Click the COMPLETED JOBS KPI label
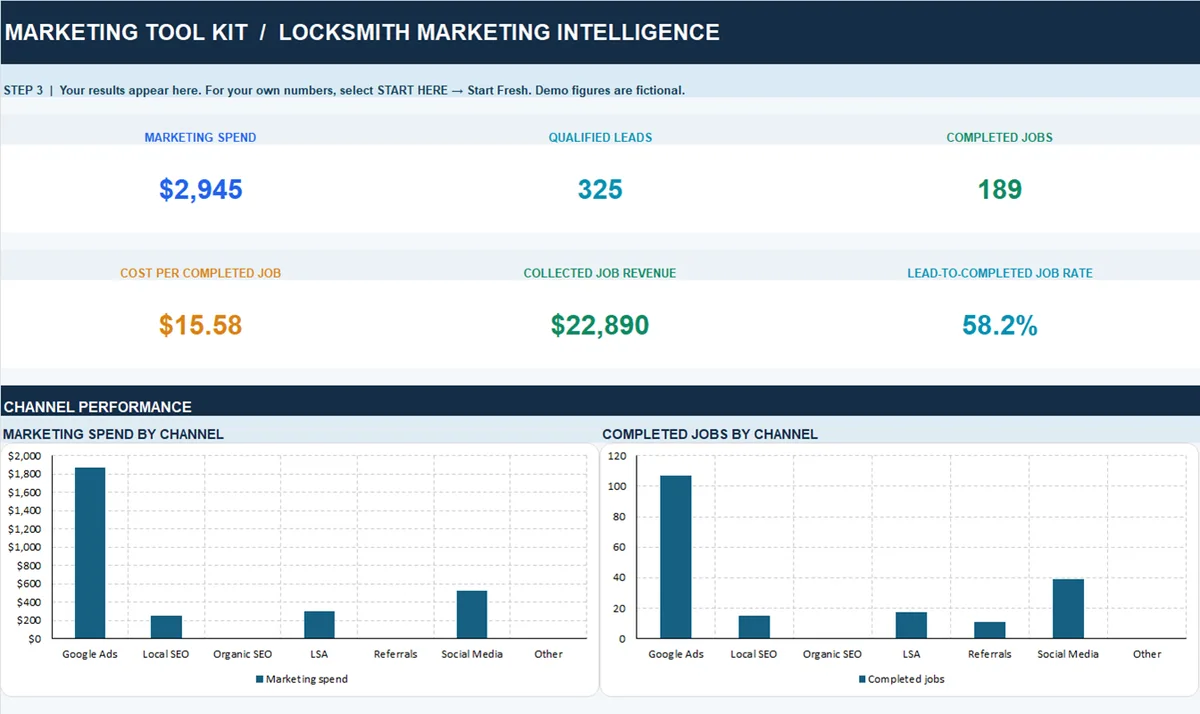Screen dimensions: 1200x714 [1000, 137]
